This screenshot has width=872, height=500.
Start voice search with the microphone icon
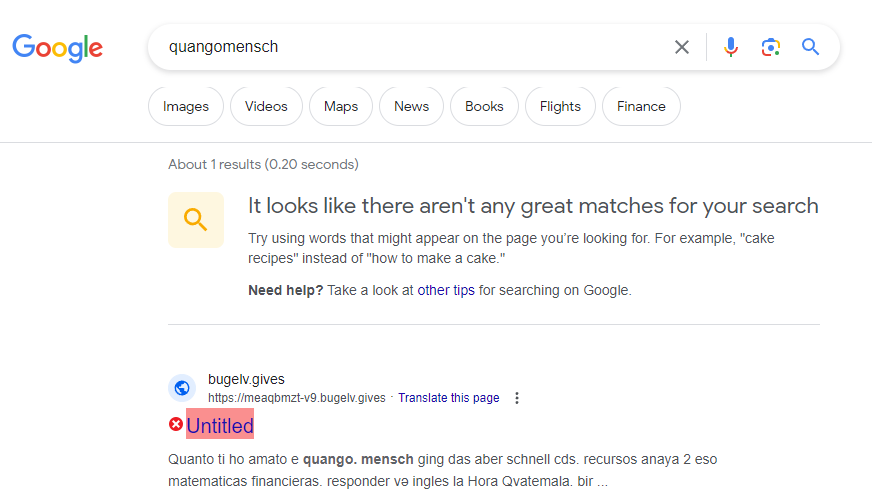point(731,47)
